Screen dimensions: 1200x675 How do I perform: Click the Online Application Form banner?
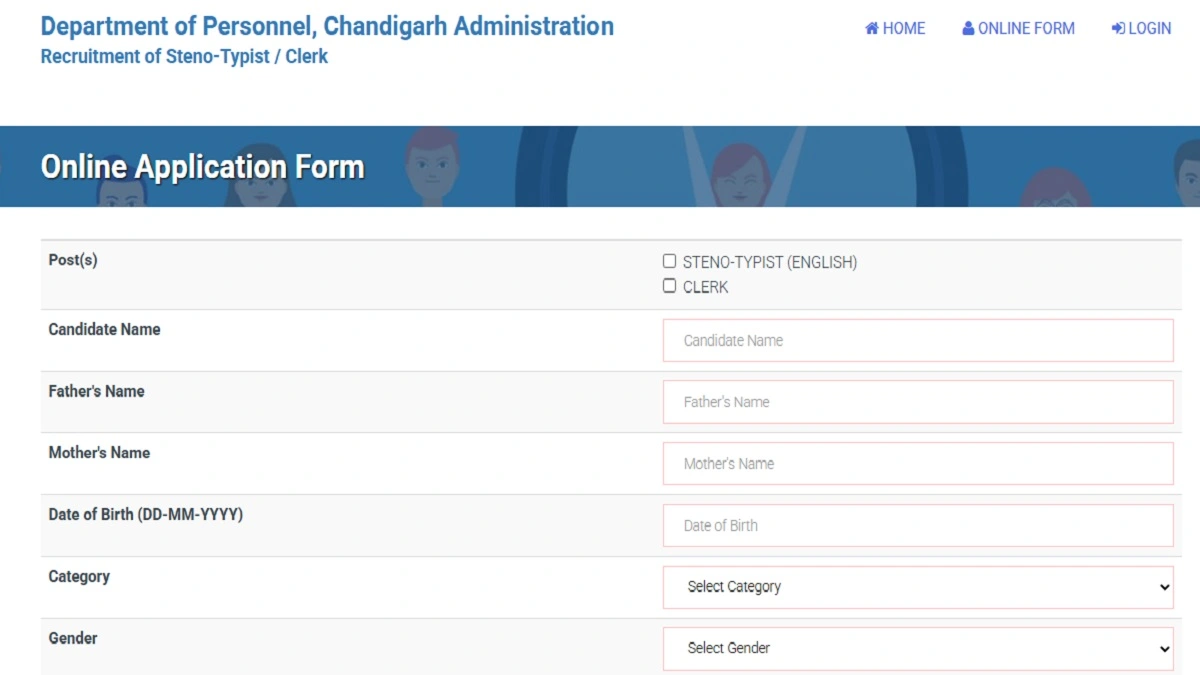[x=202, y=166]
